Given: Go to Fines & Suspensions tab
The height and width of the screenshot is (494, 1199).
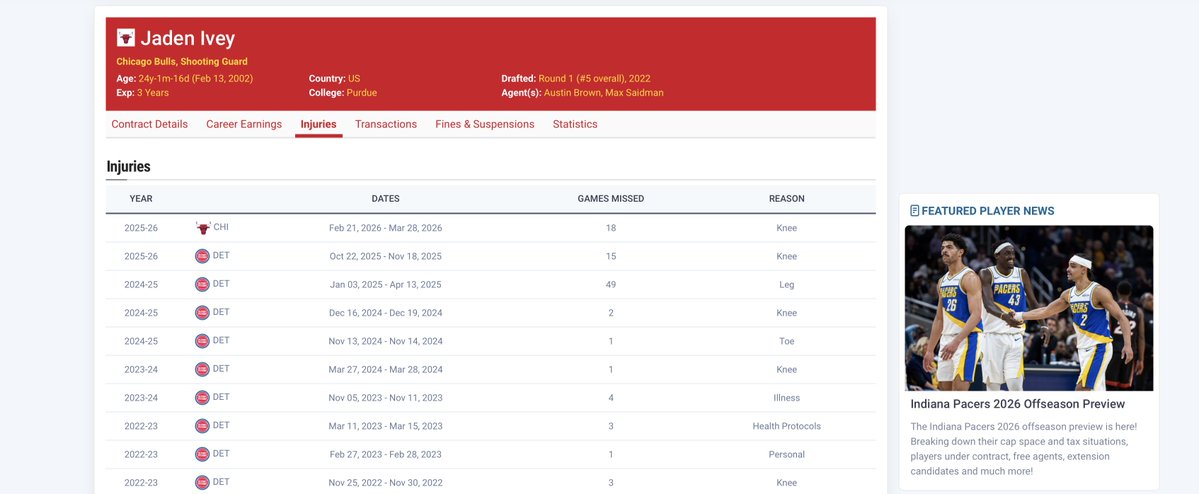Looking at the screenshot, I should (485, 124).
